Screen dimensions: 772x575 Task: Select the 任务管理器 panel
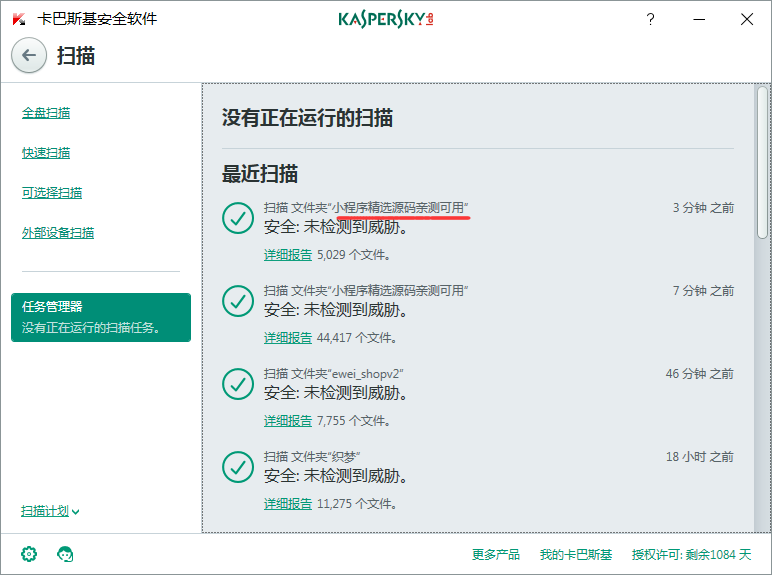101,317
